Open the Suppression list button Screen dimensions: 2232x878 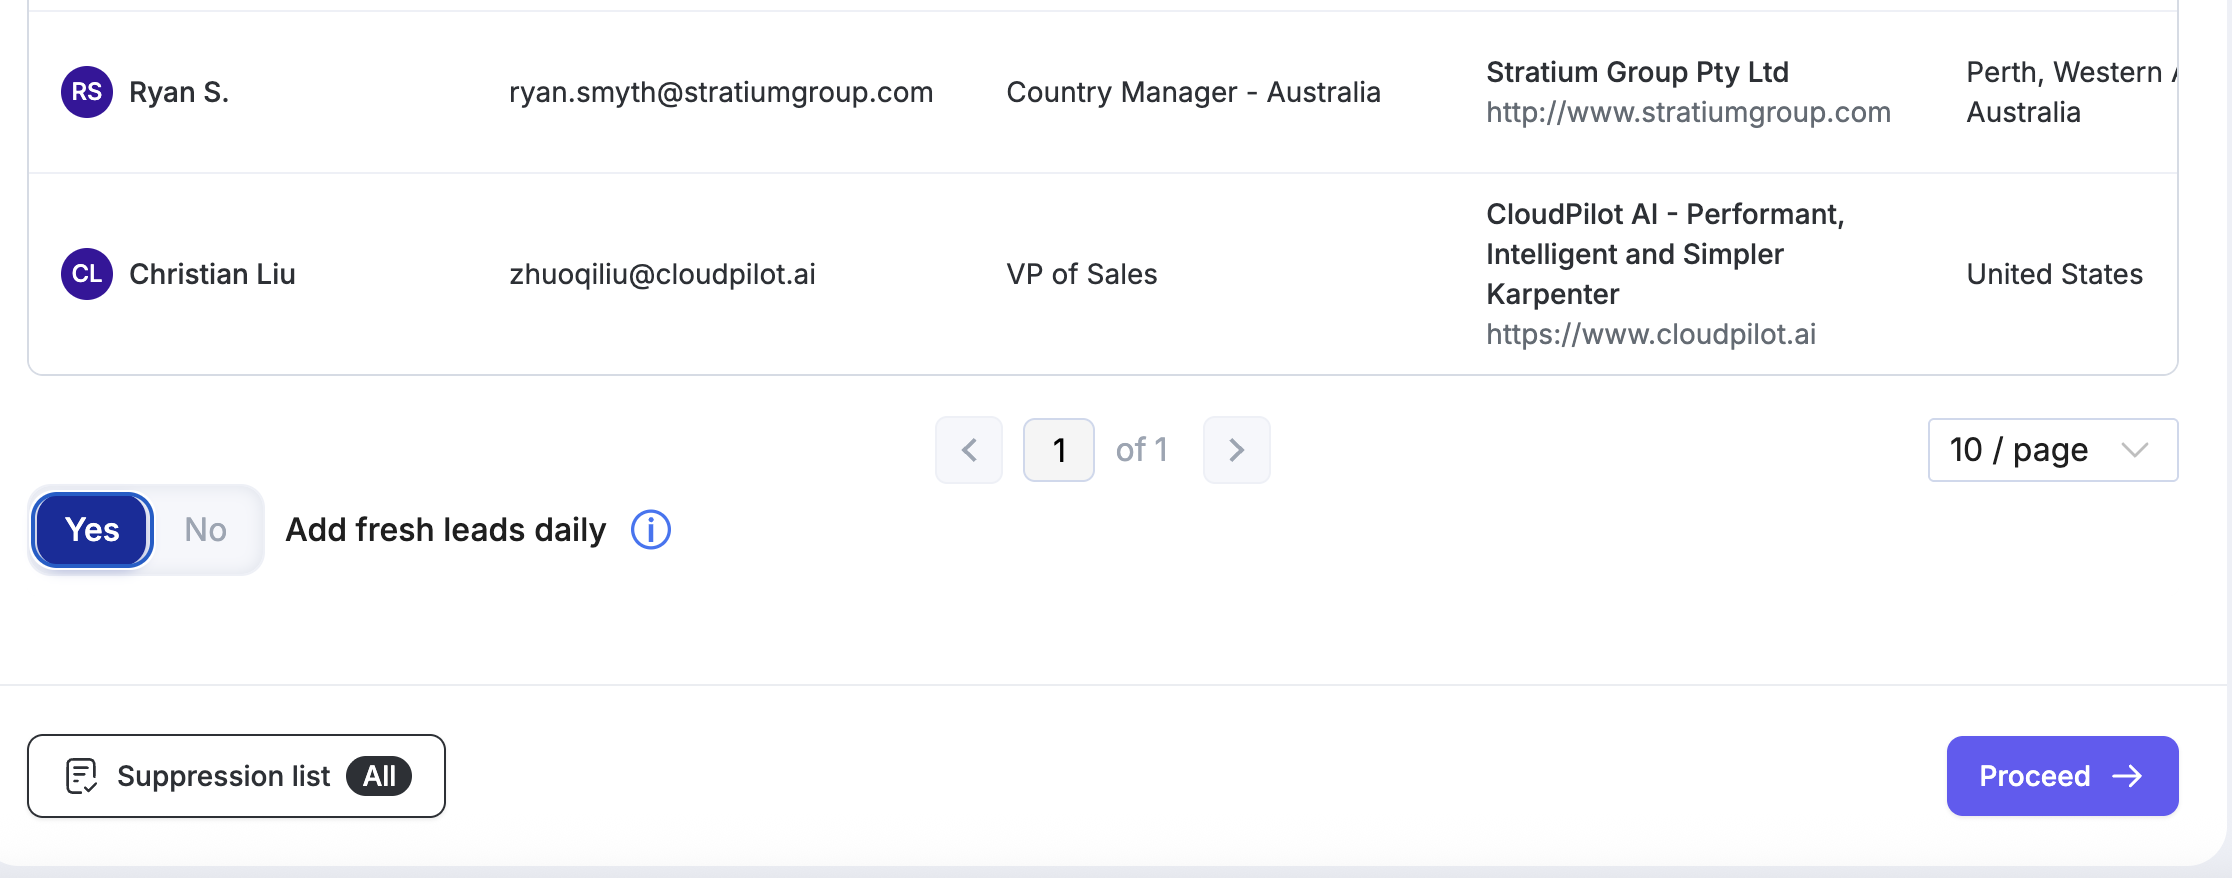[x=236, y=776]
